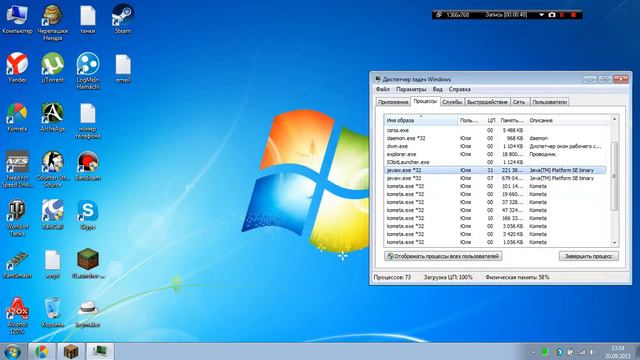The image size is (640, 360).
Task: Open Need for Speed shortcut
Action: pos(17,169)
